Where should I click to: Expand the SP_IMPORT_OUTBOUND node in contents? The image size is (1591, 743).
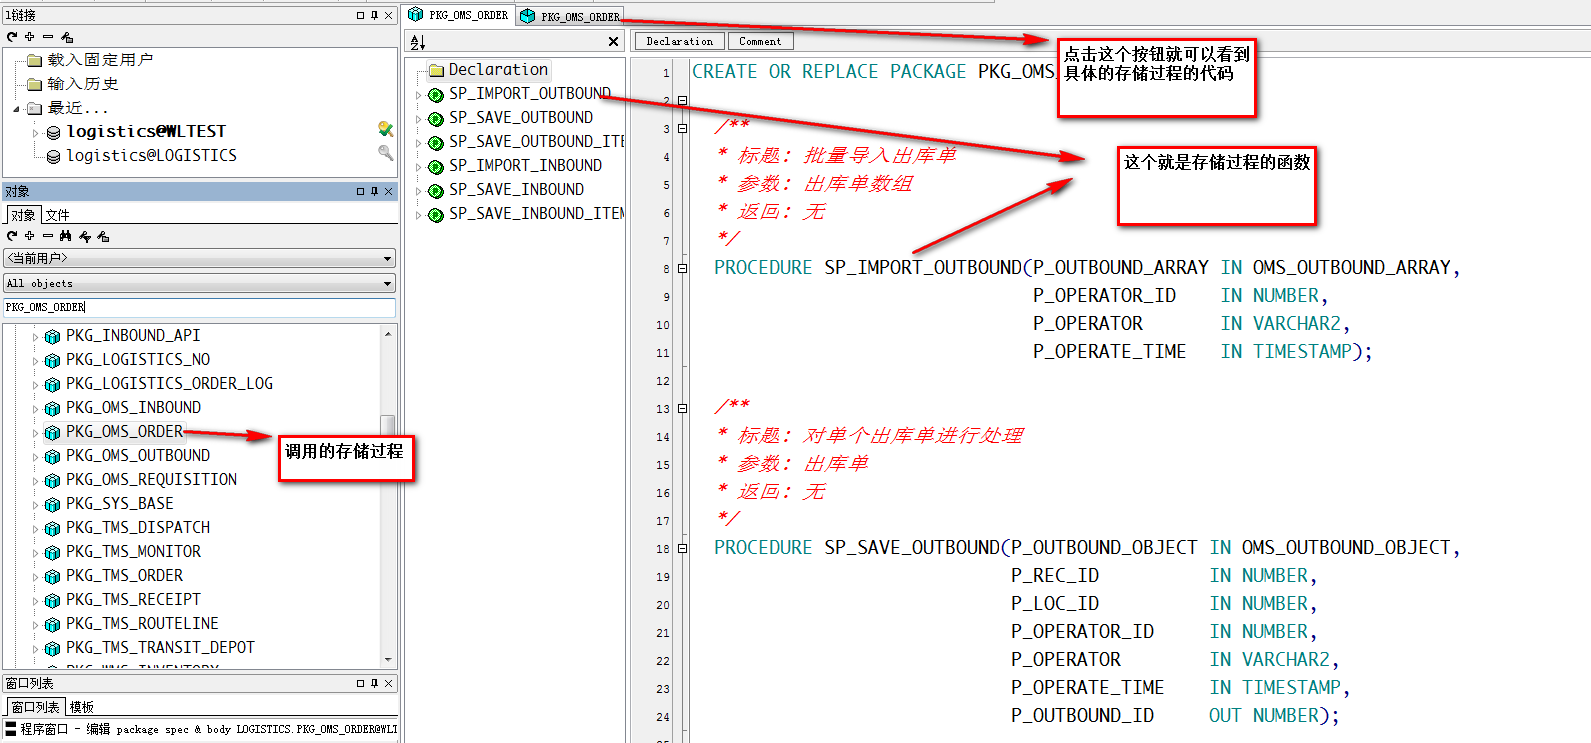pyautogui.click(x=419, y=95)
